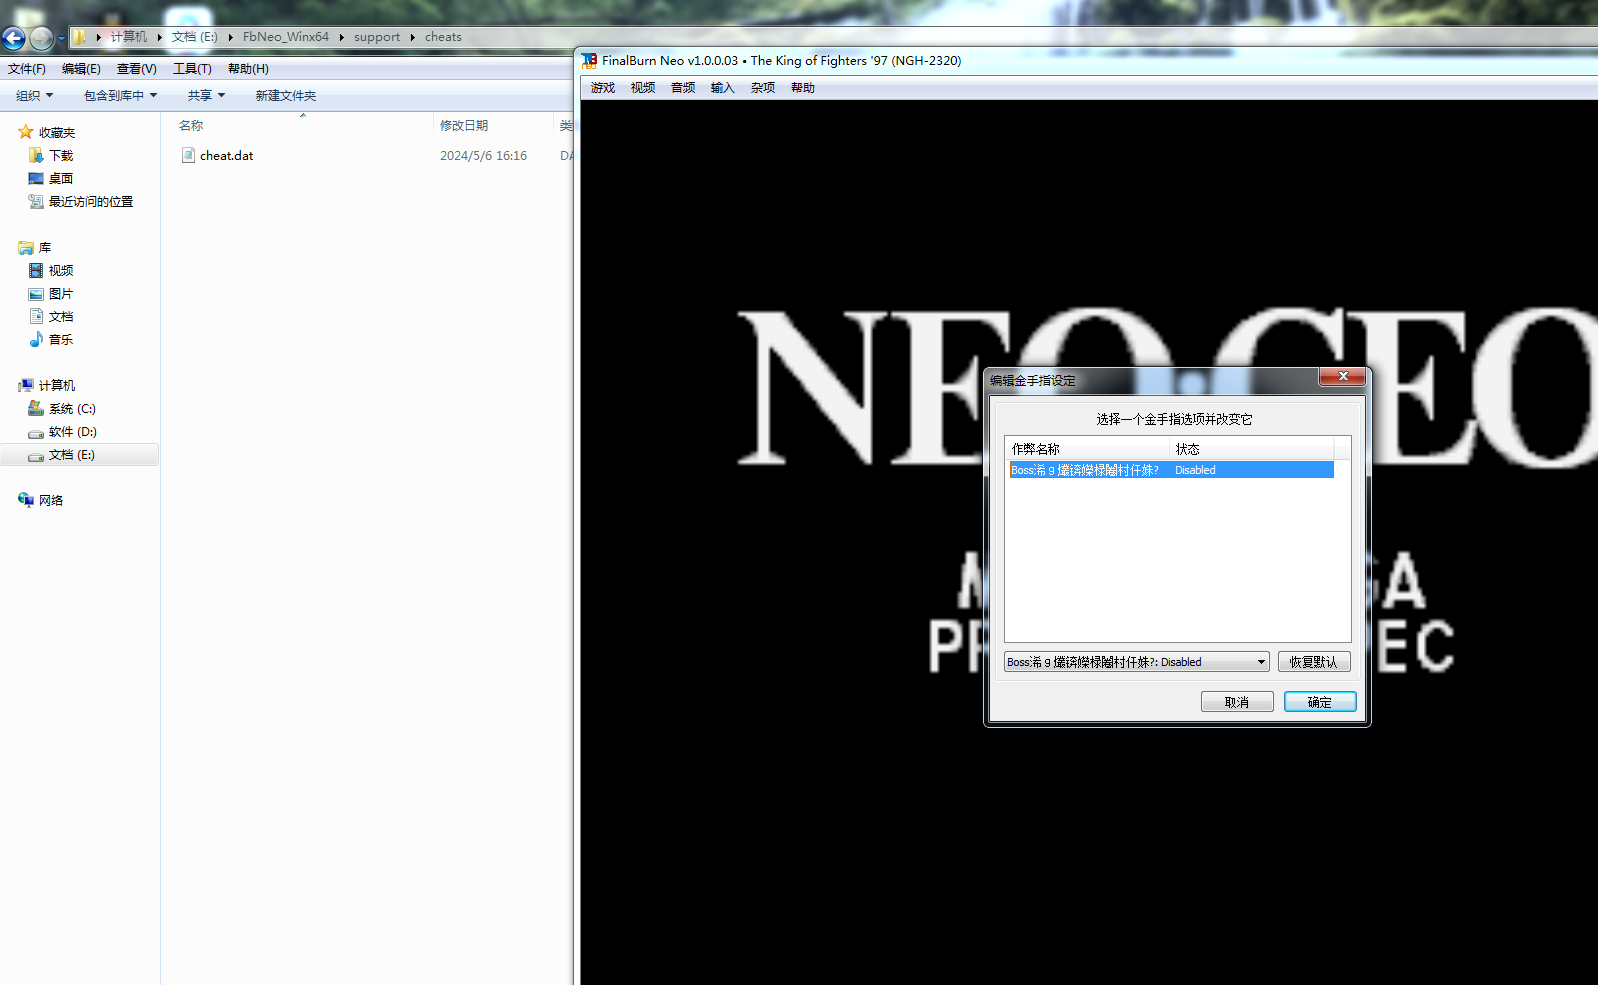Image resolution: width=1598 pixels, height=985 pixels.
Task: Click the 文档 library icon
Action: coord(36,317)
